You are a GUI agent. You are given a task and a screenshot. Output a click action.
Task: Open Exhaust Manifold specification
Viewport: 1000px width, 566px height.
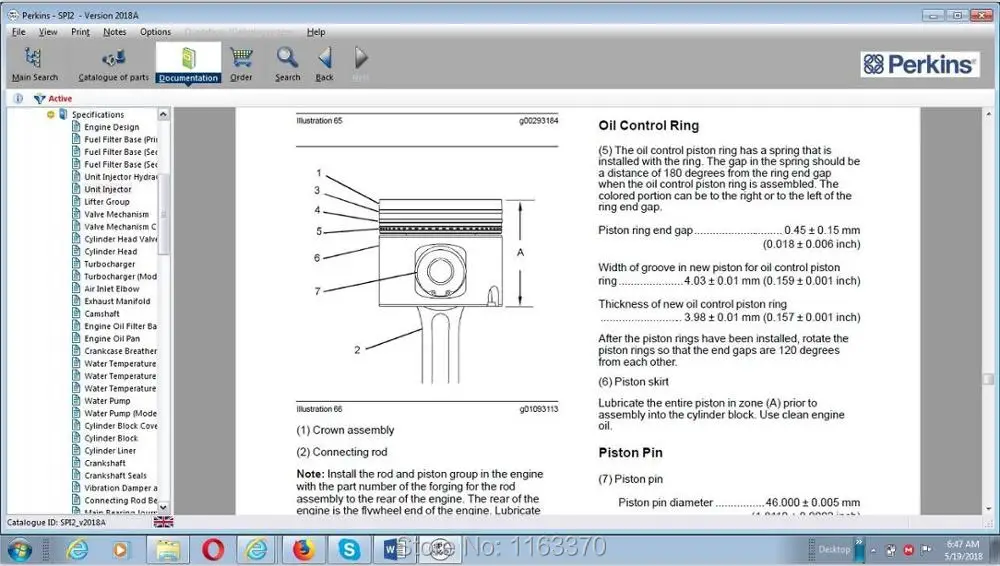coord(117,301)
